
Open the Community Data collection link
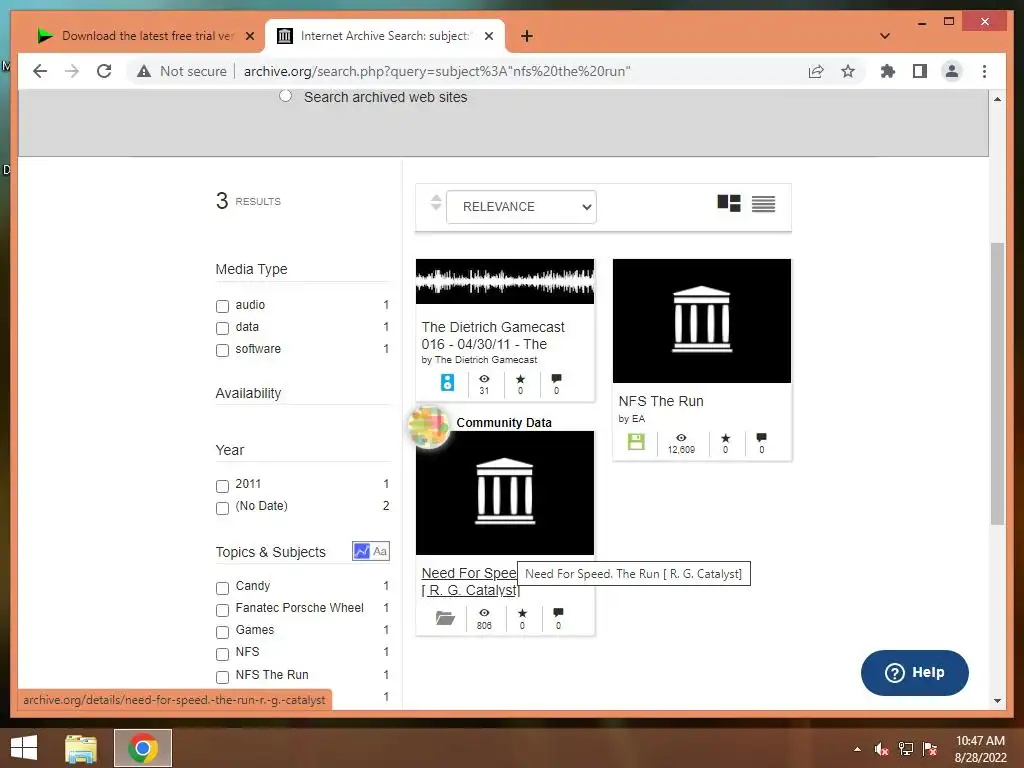504,423
